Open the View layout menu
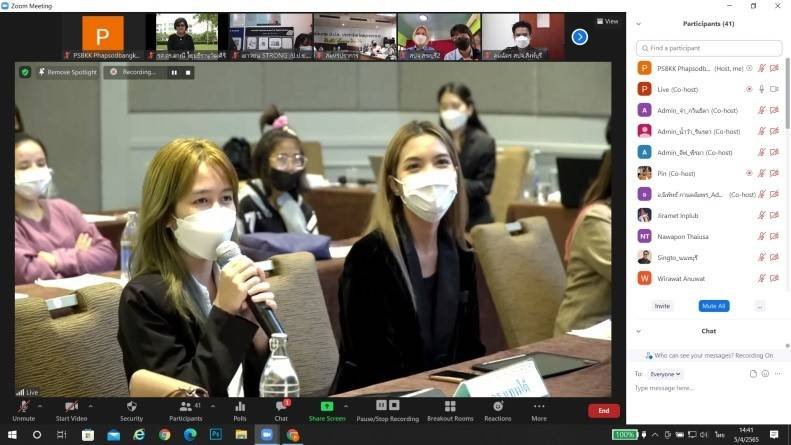791x445 pixels. tap(607, 21)
